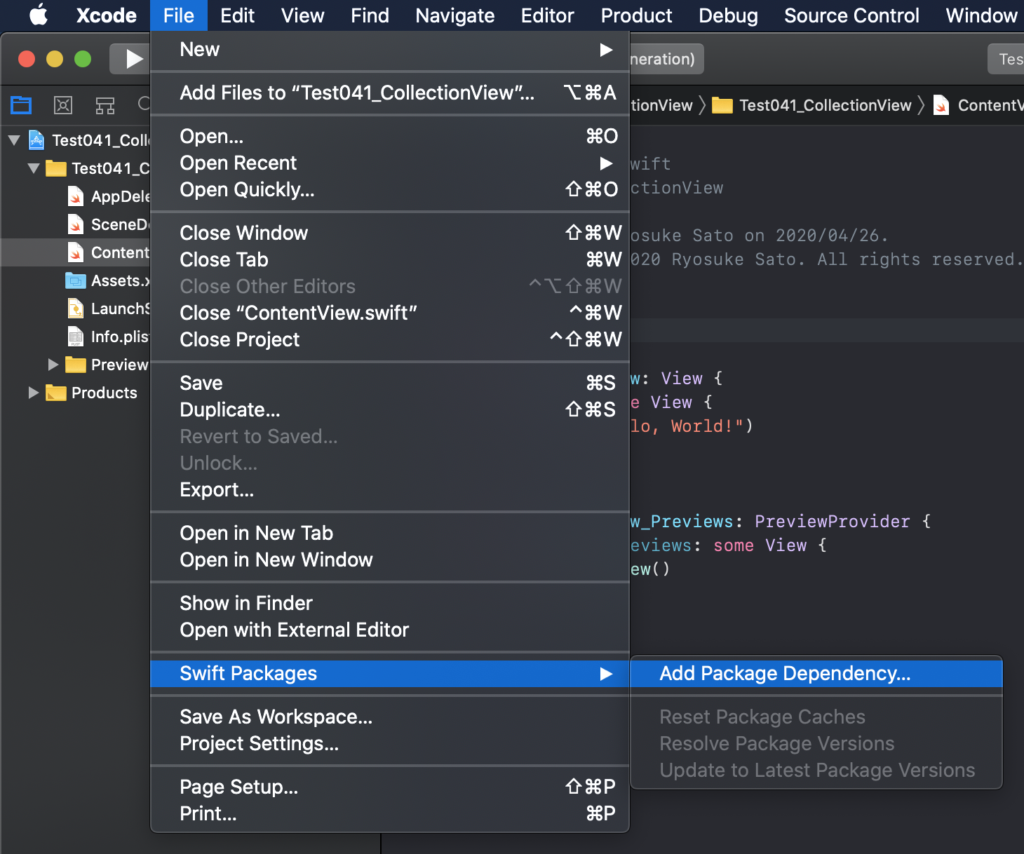1024x854 pixels.
Task: Open the Apple menu
Action: point(39,14)
